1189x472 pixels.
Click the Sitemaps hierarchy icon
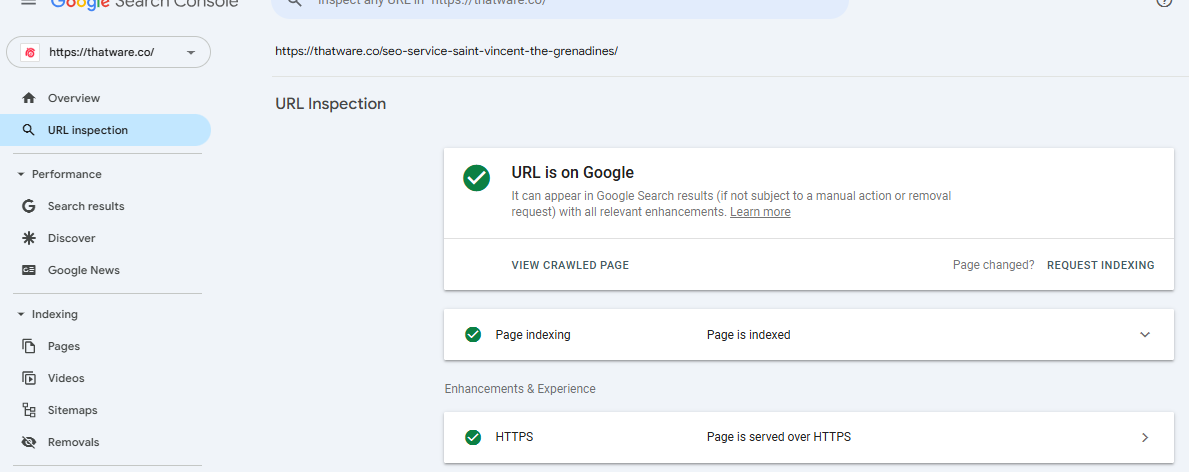point(29,410)
